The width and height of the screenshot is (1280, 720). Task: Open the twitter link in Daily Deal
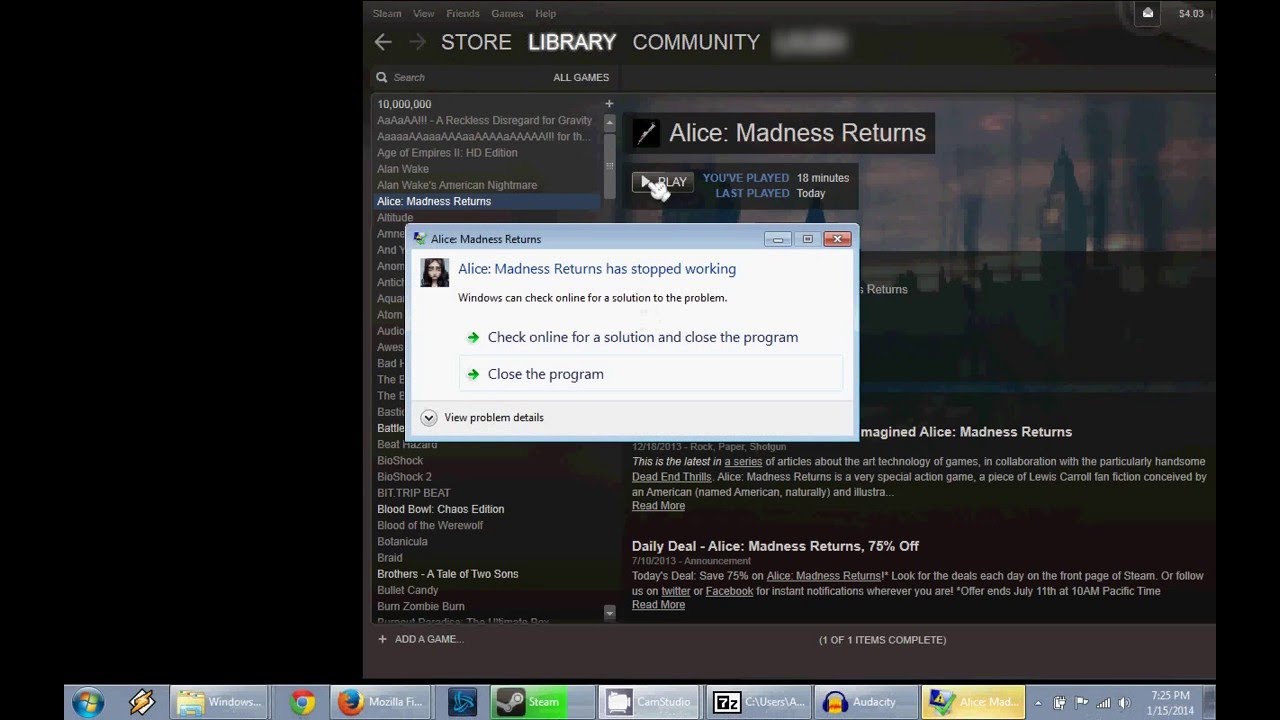tap(676, 591)
